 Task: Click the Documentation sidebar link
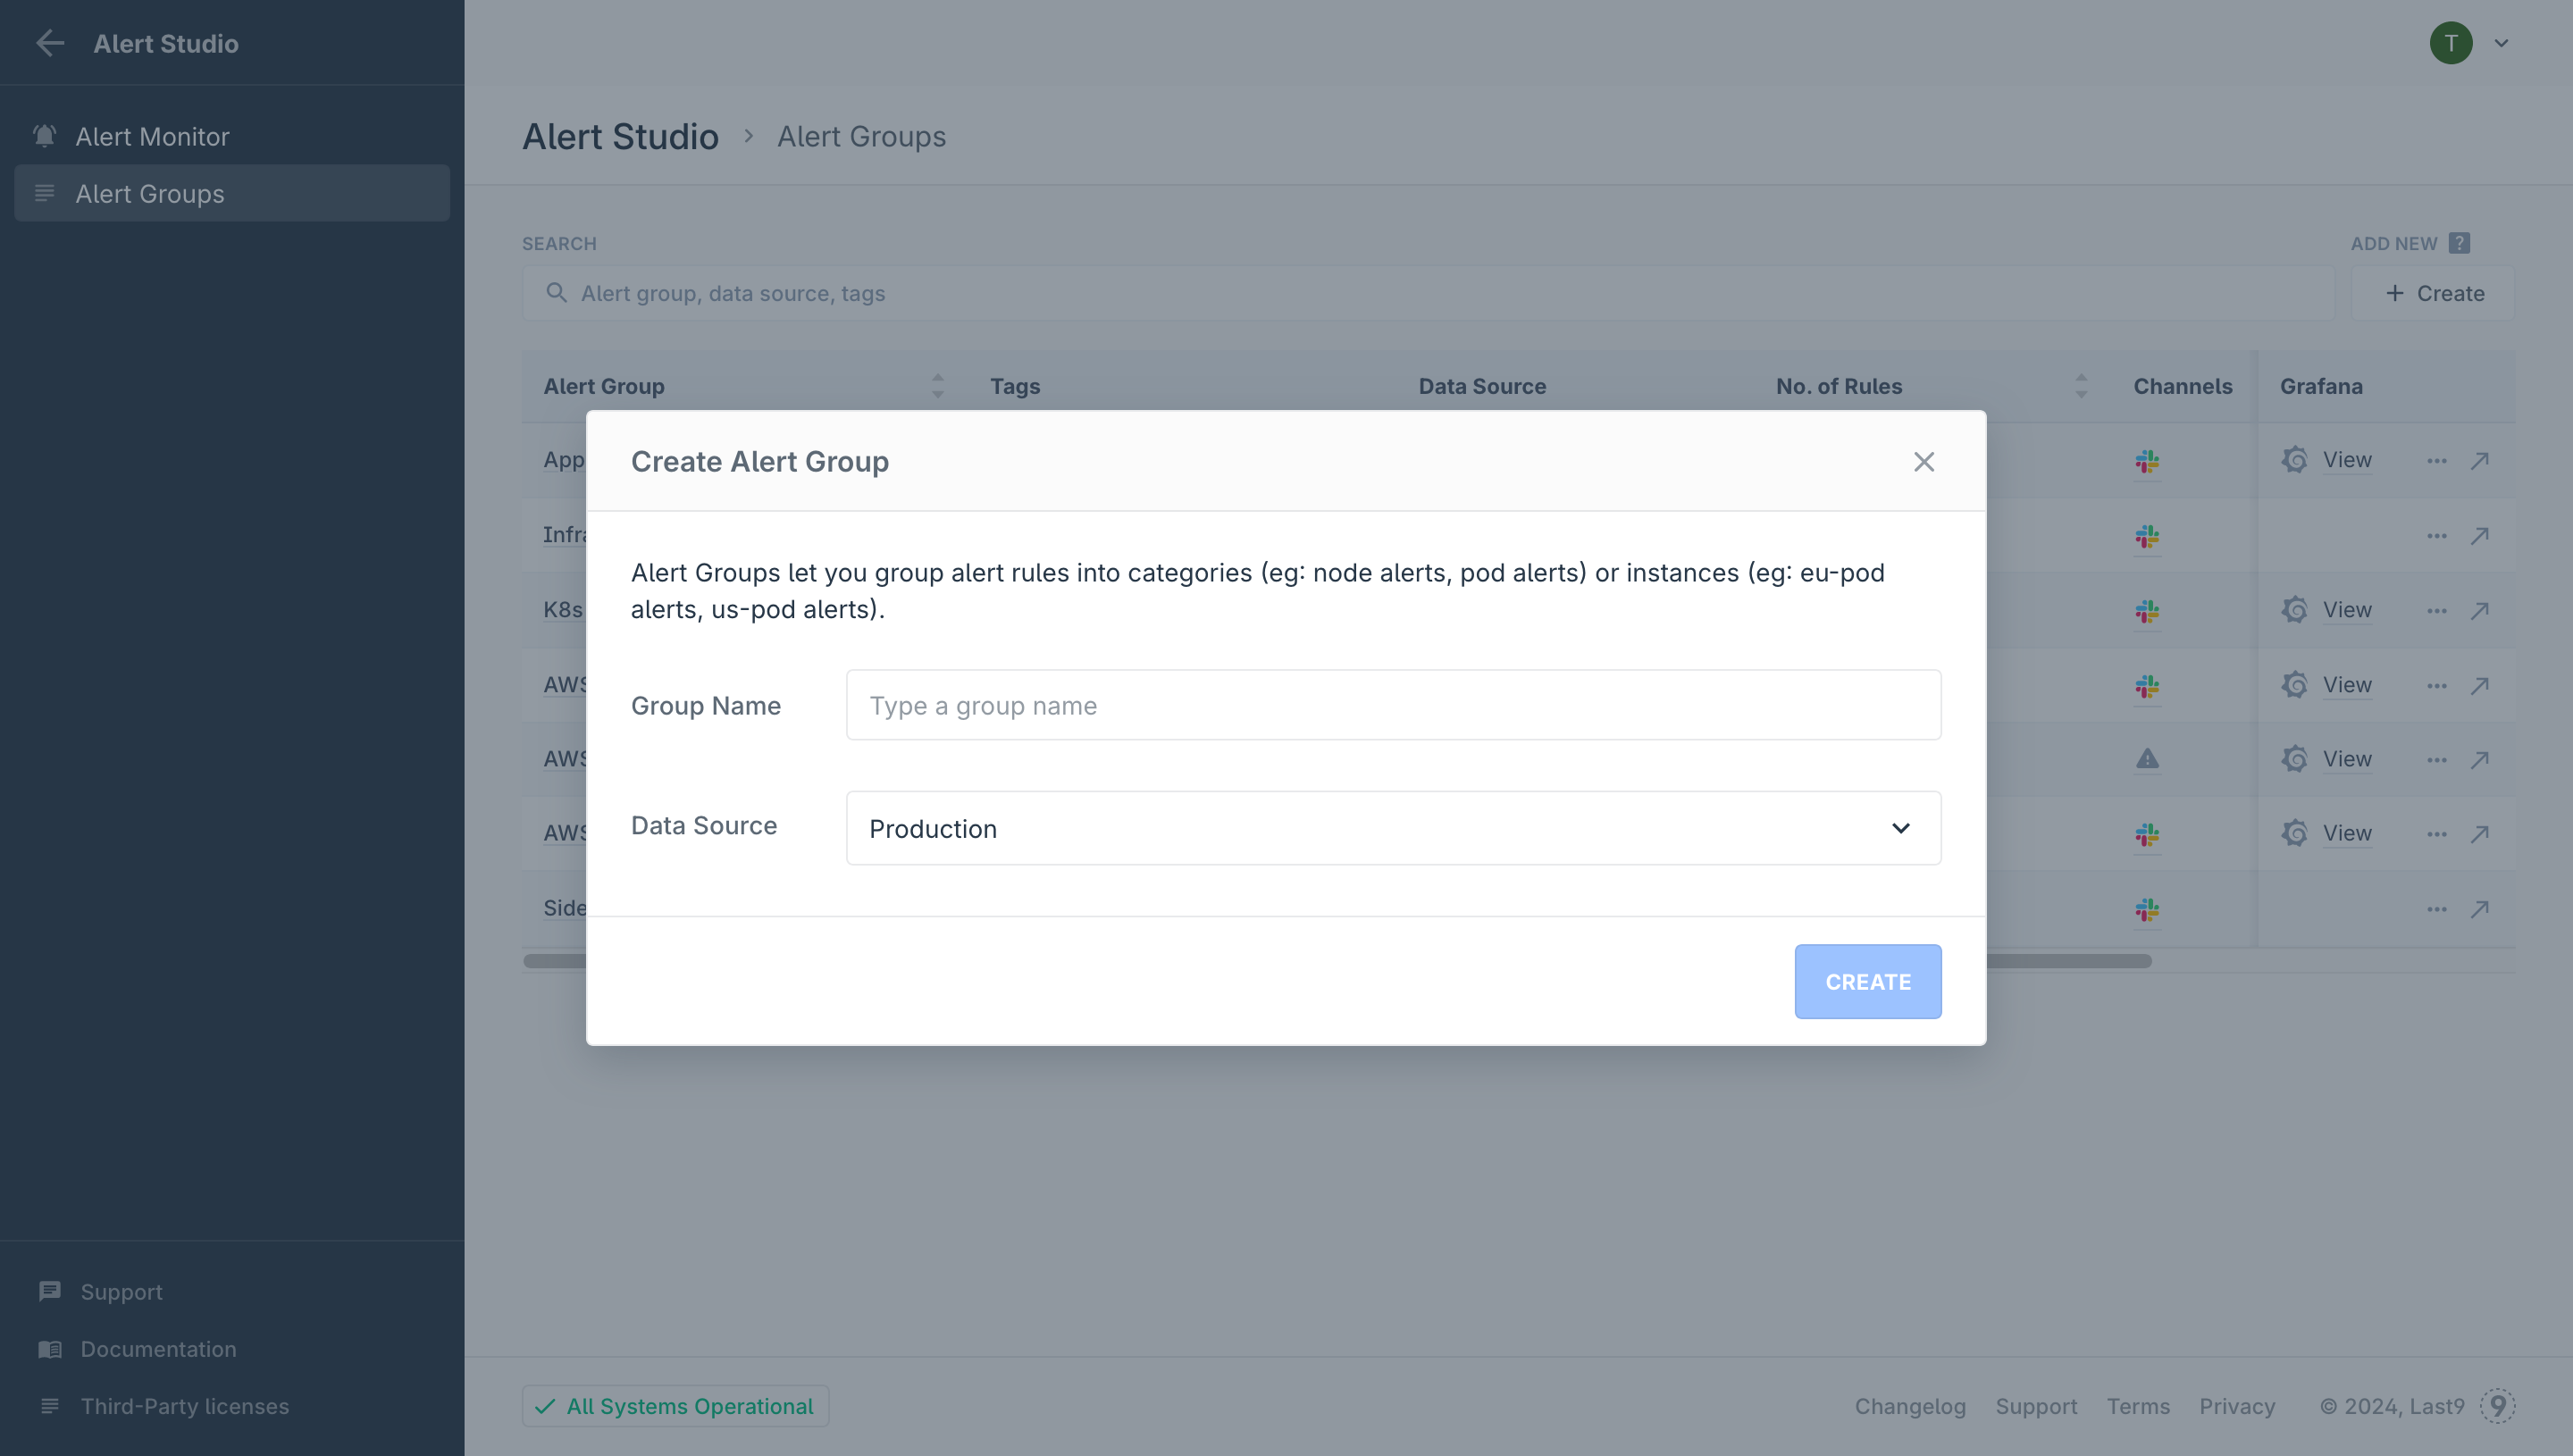[x=157, y=1346]
